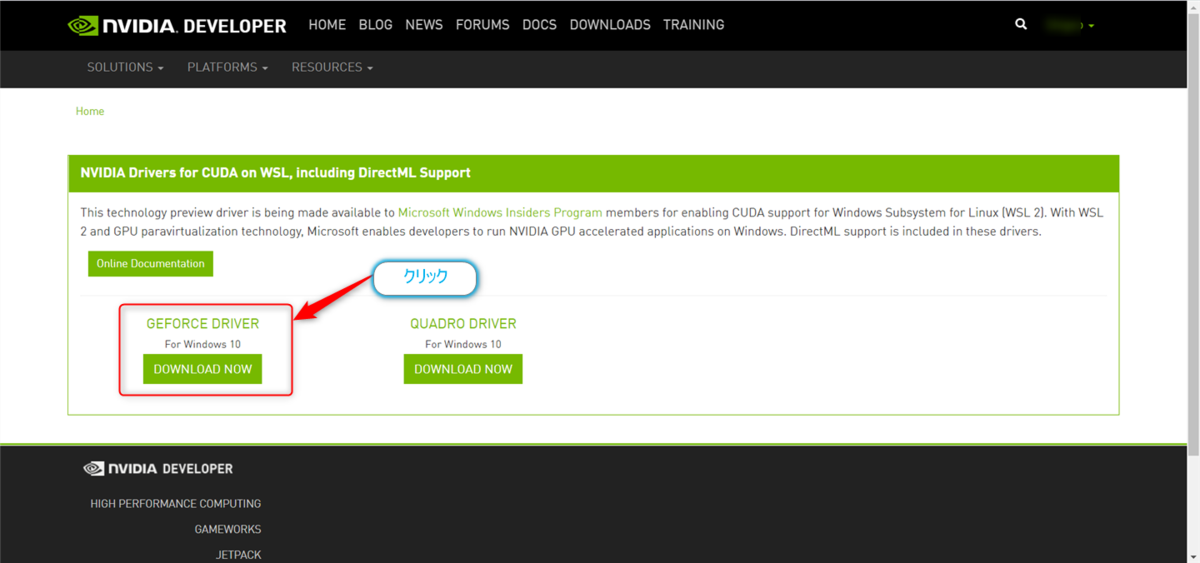Click the GEFORCE DRIVER heading
This screenshot has width=1200, height=563.
(x=203, y=324)
